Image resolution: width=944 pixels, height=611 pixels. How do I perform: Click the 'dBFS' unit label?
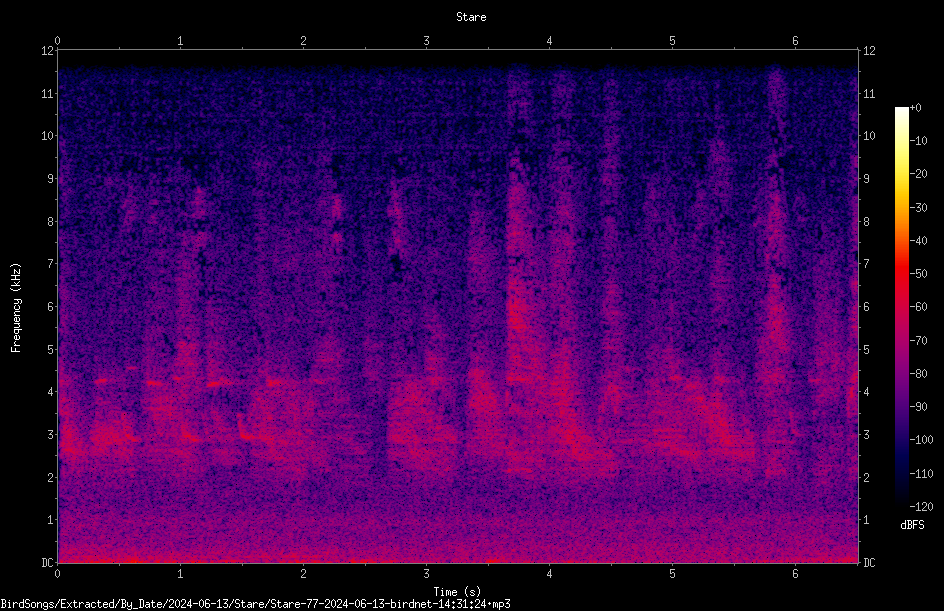pos(912,525)
